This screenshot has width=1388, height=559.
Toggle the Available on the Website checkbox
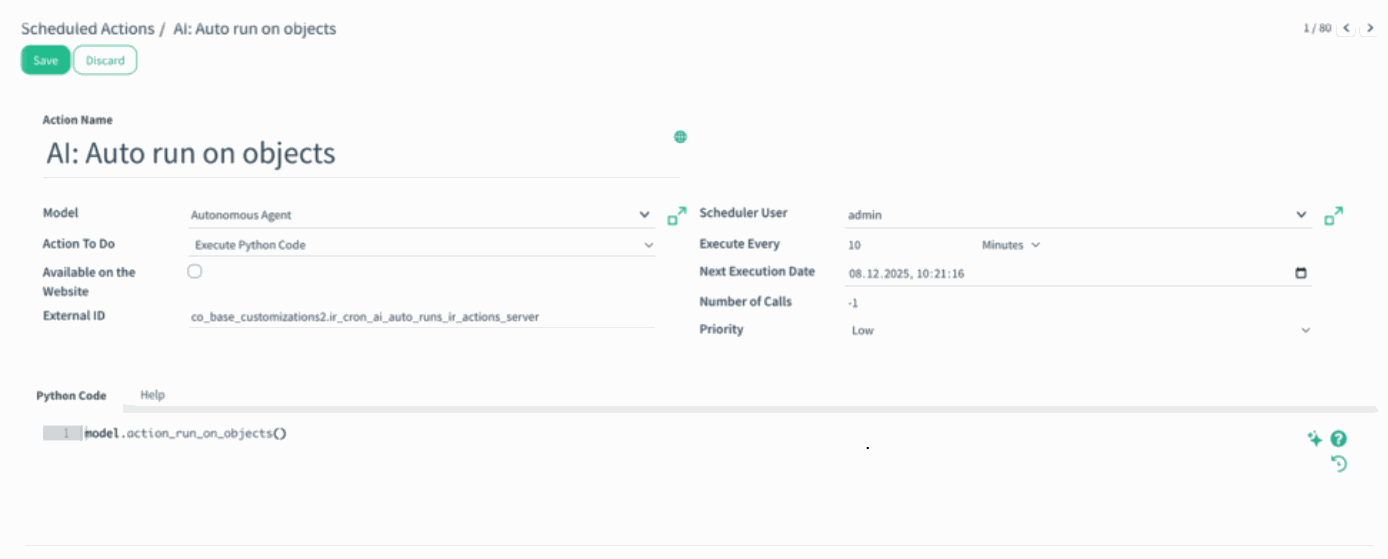195,272
